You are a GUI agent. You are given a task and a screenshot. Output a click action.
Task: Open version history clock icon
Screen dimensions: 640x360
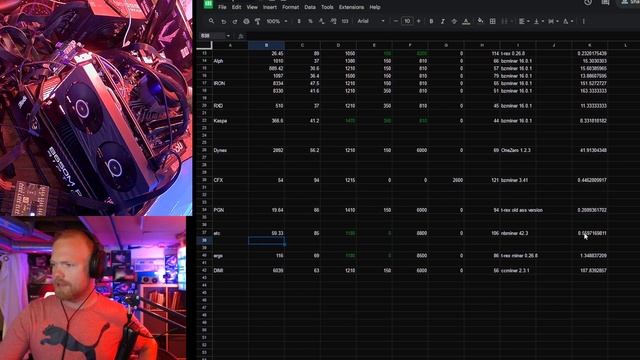click(x=588, y=2)
